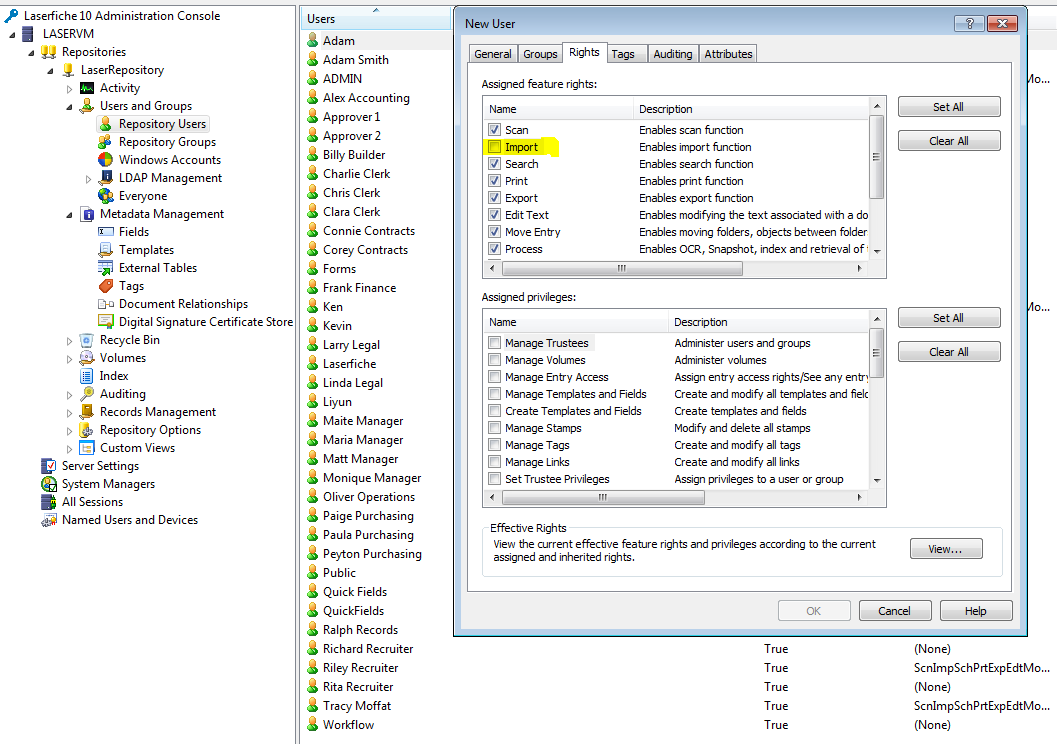The width and height of the screenshot is (1057, 744).
Task: Click the All Sessions icon
Action: [49, 502]
